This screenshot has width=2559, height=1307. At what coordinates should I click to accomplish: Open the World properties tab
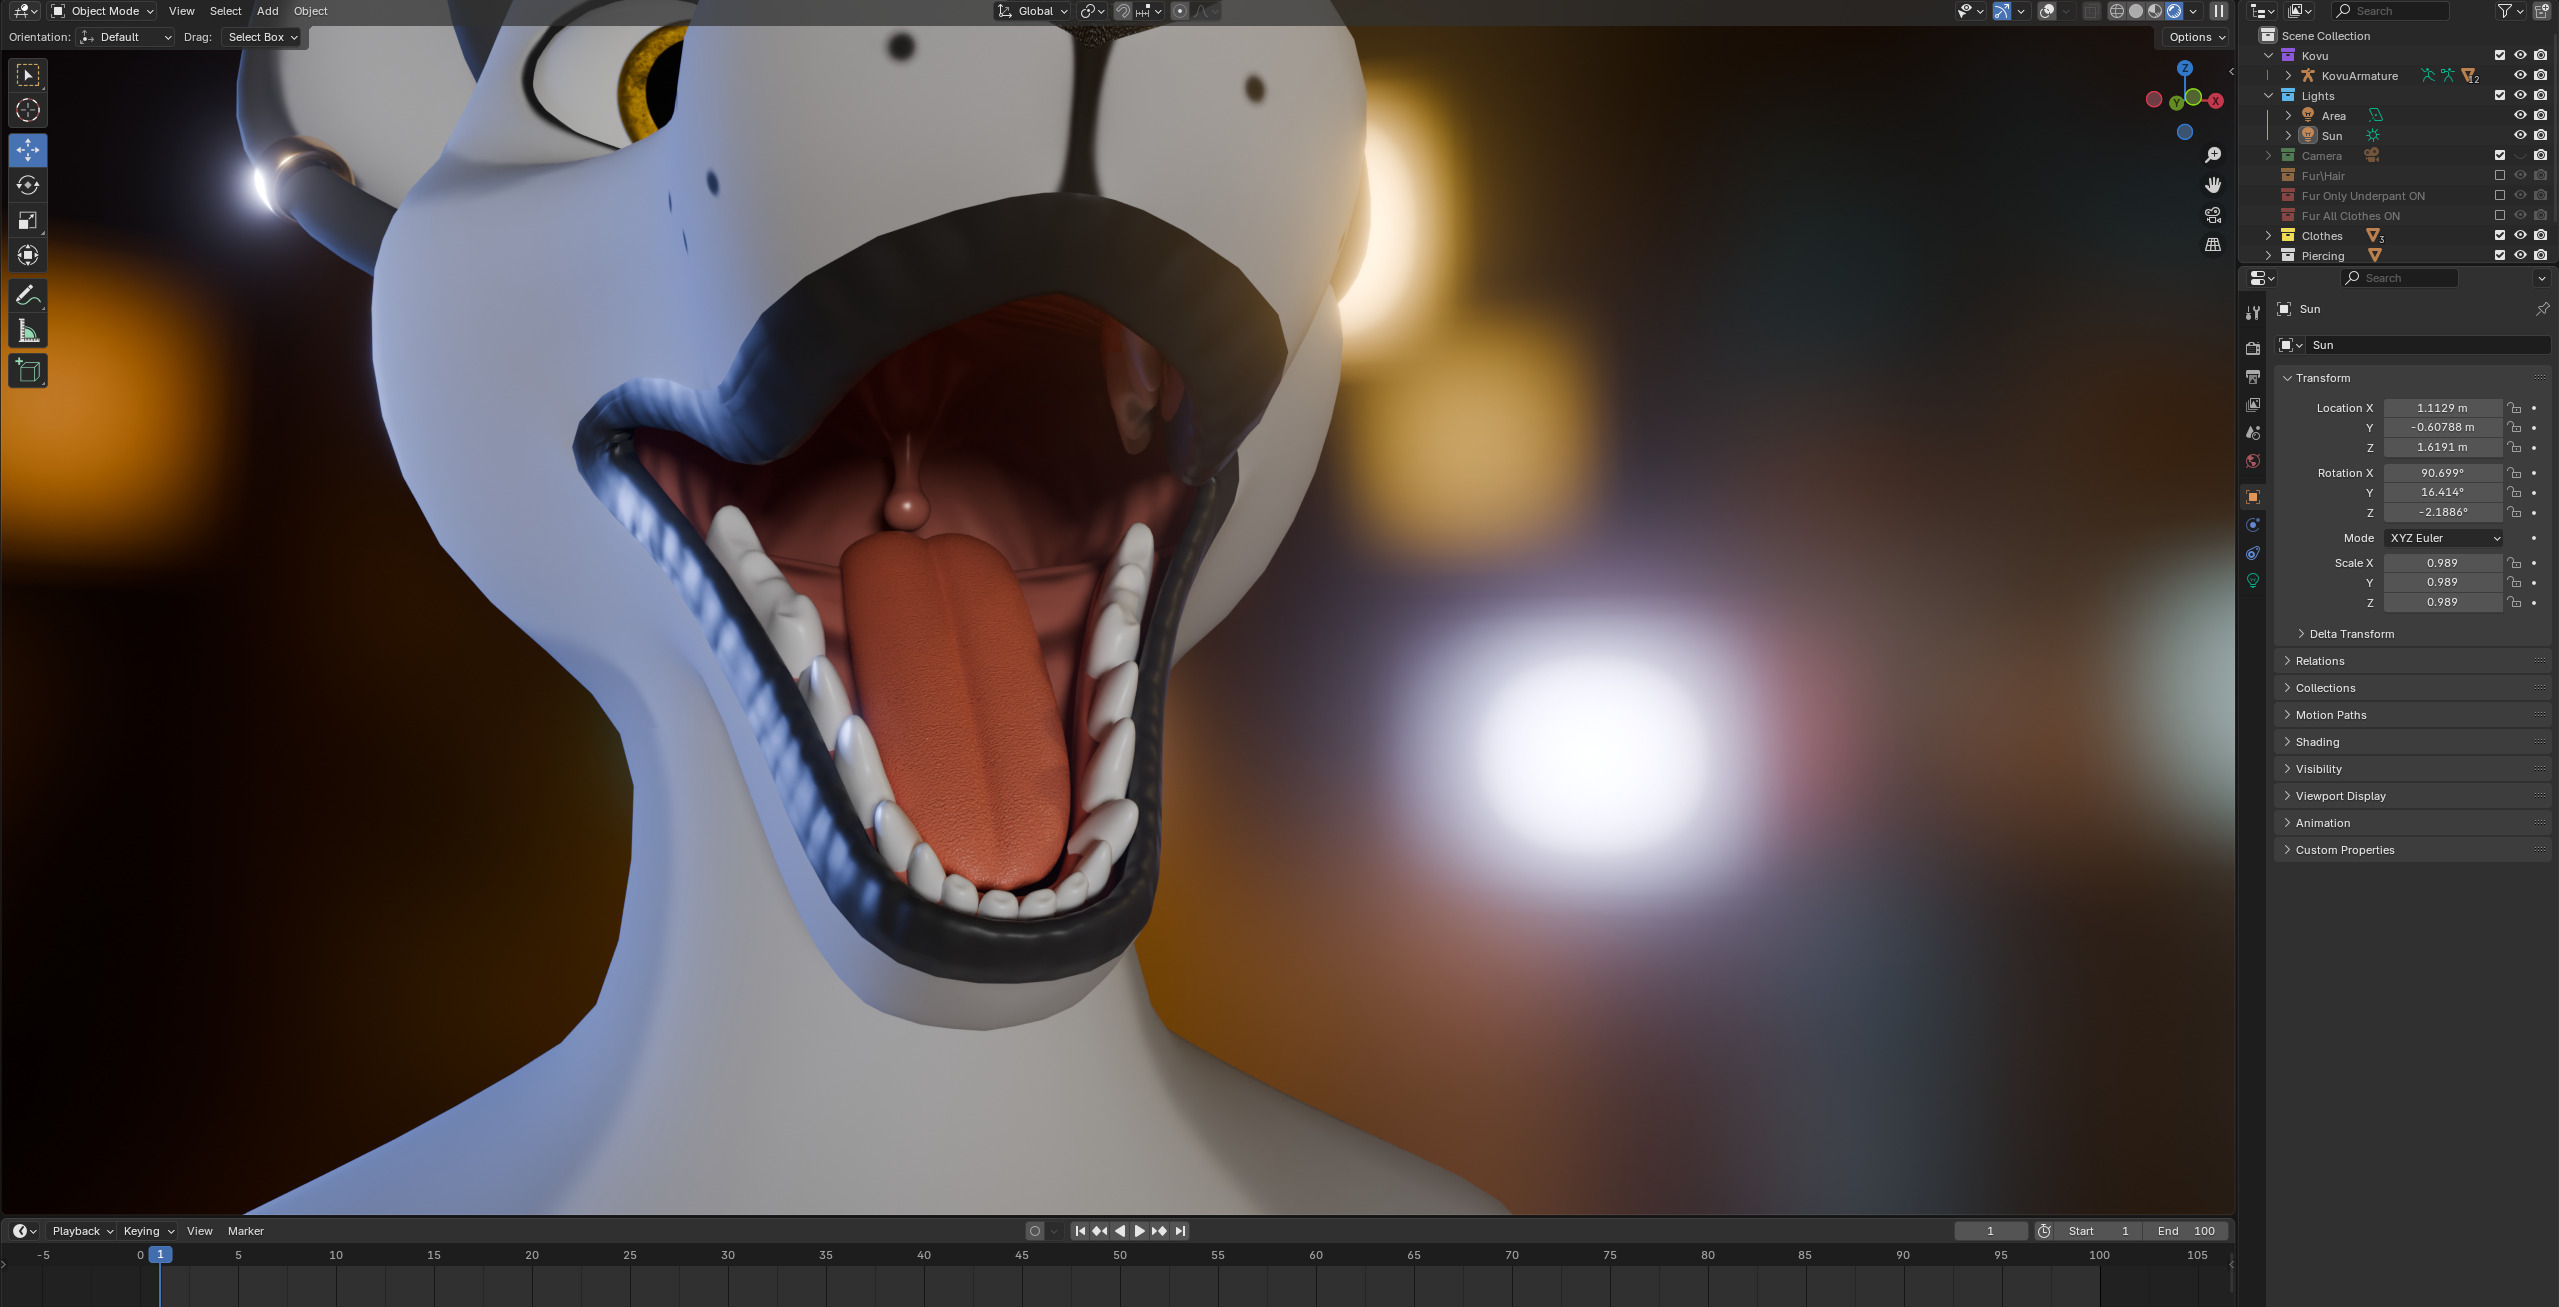point(2252,461)
